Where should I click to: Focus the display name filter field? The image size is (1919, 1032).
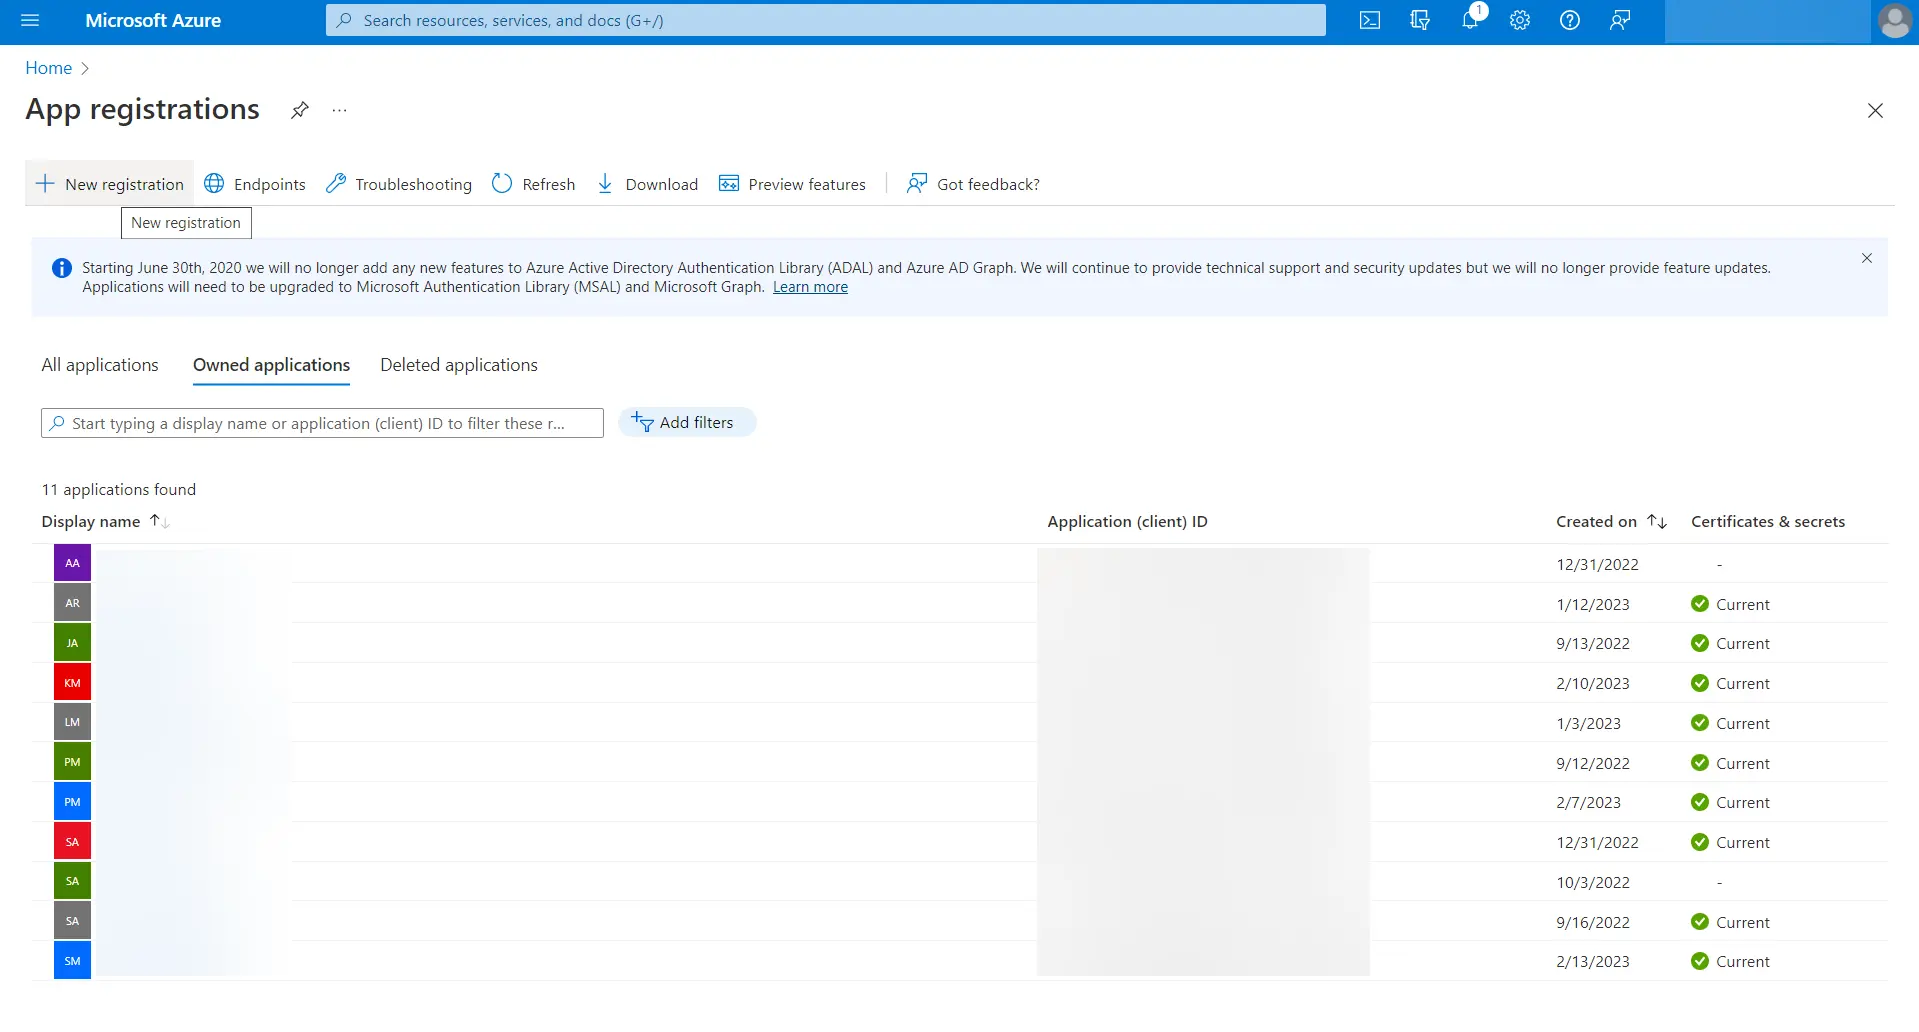322,423
